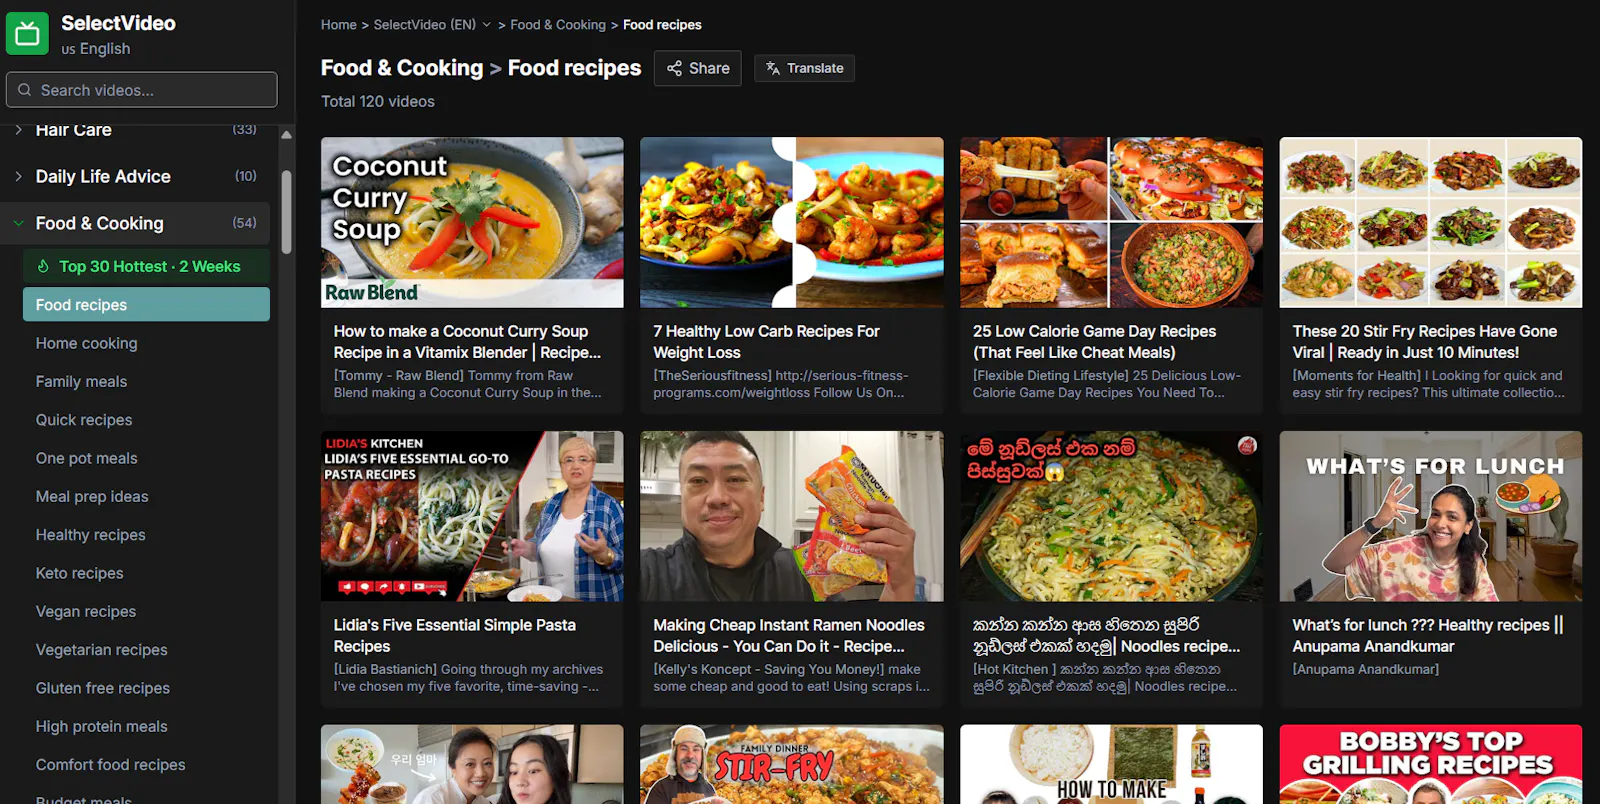The width and height of the screenshot is (1600, 804).
Task: Open 25 Low Calorie Game Day thumbnail
Action: click(1111, 222)
